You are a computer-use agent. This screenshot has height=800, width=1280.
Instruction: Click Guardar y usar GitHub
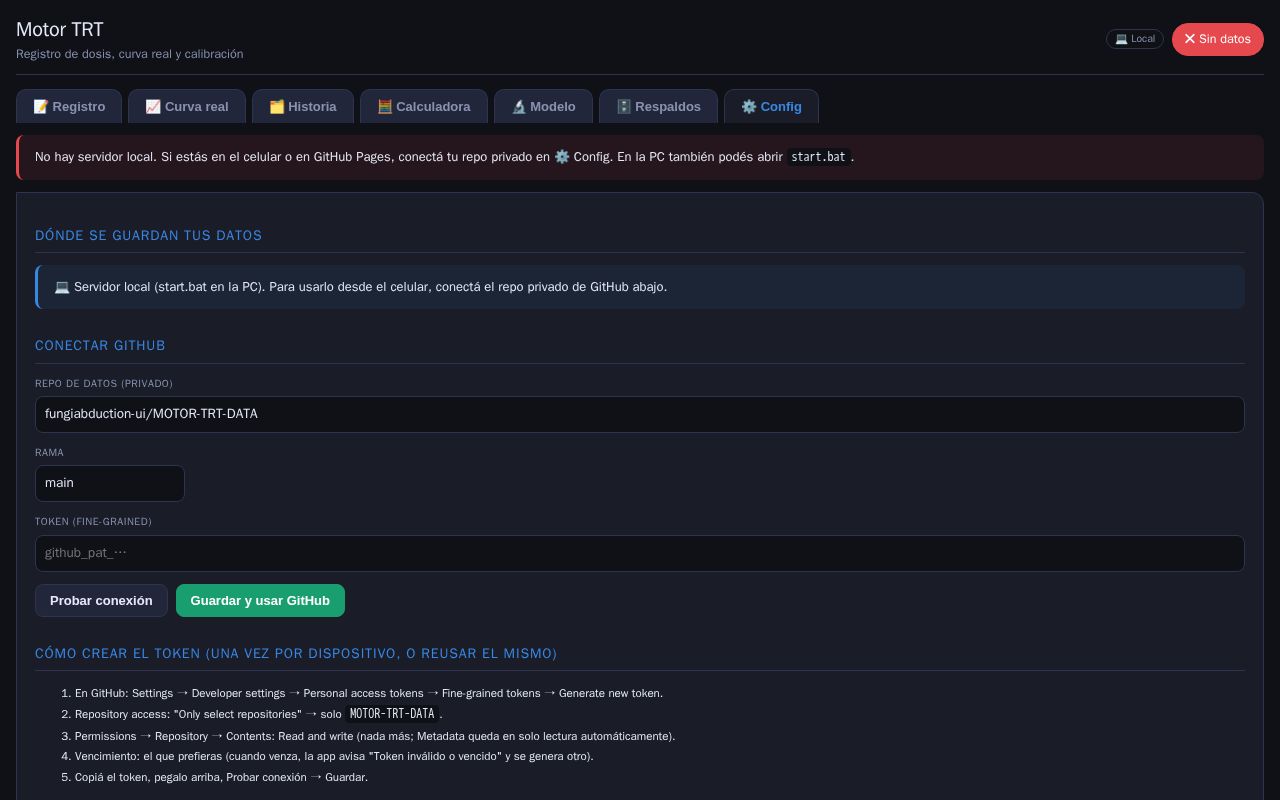(260, 601)
